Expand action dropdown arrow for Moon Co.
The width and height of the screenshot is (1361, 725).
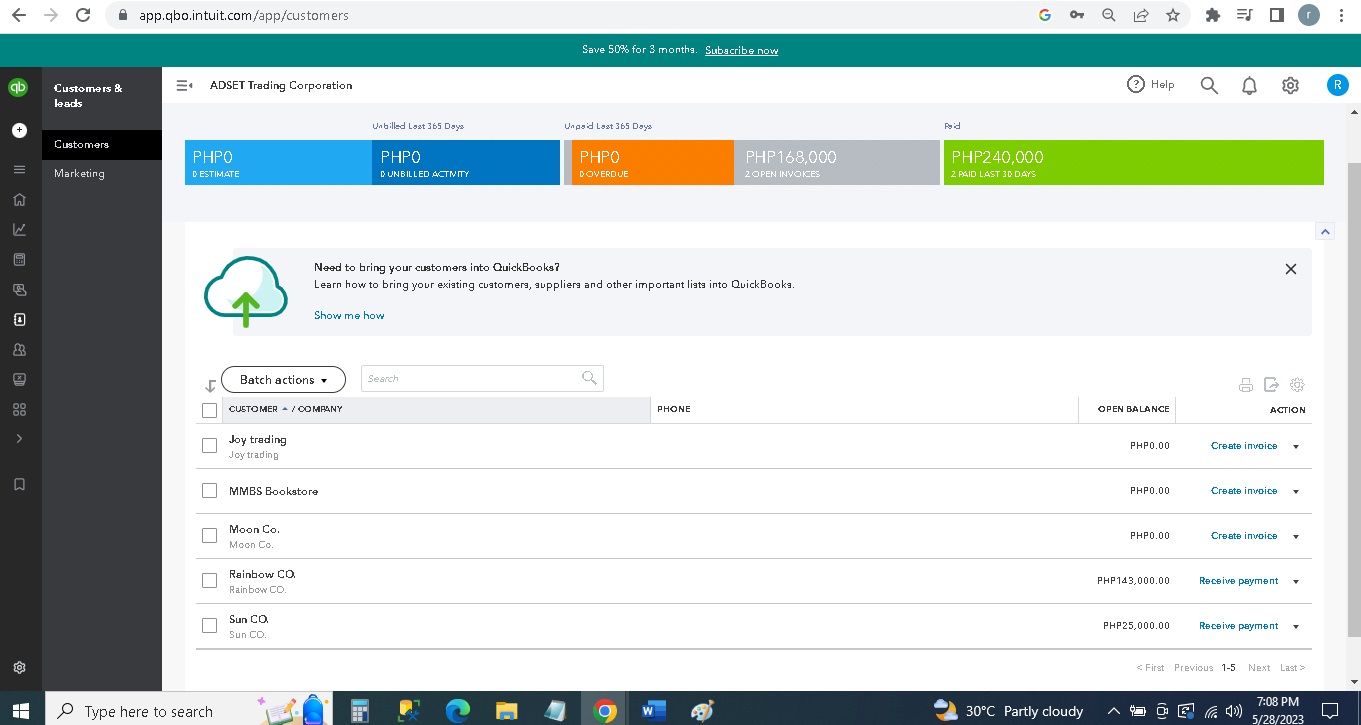1296,537
